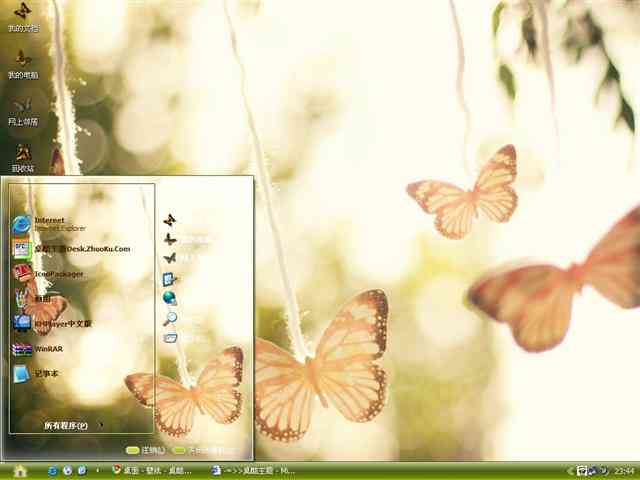
Task: Select the 我的电脑 desktop icon
Action: 23,64
